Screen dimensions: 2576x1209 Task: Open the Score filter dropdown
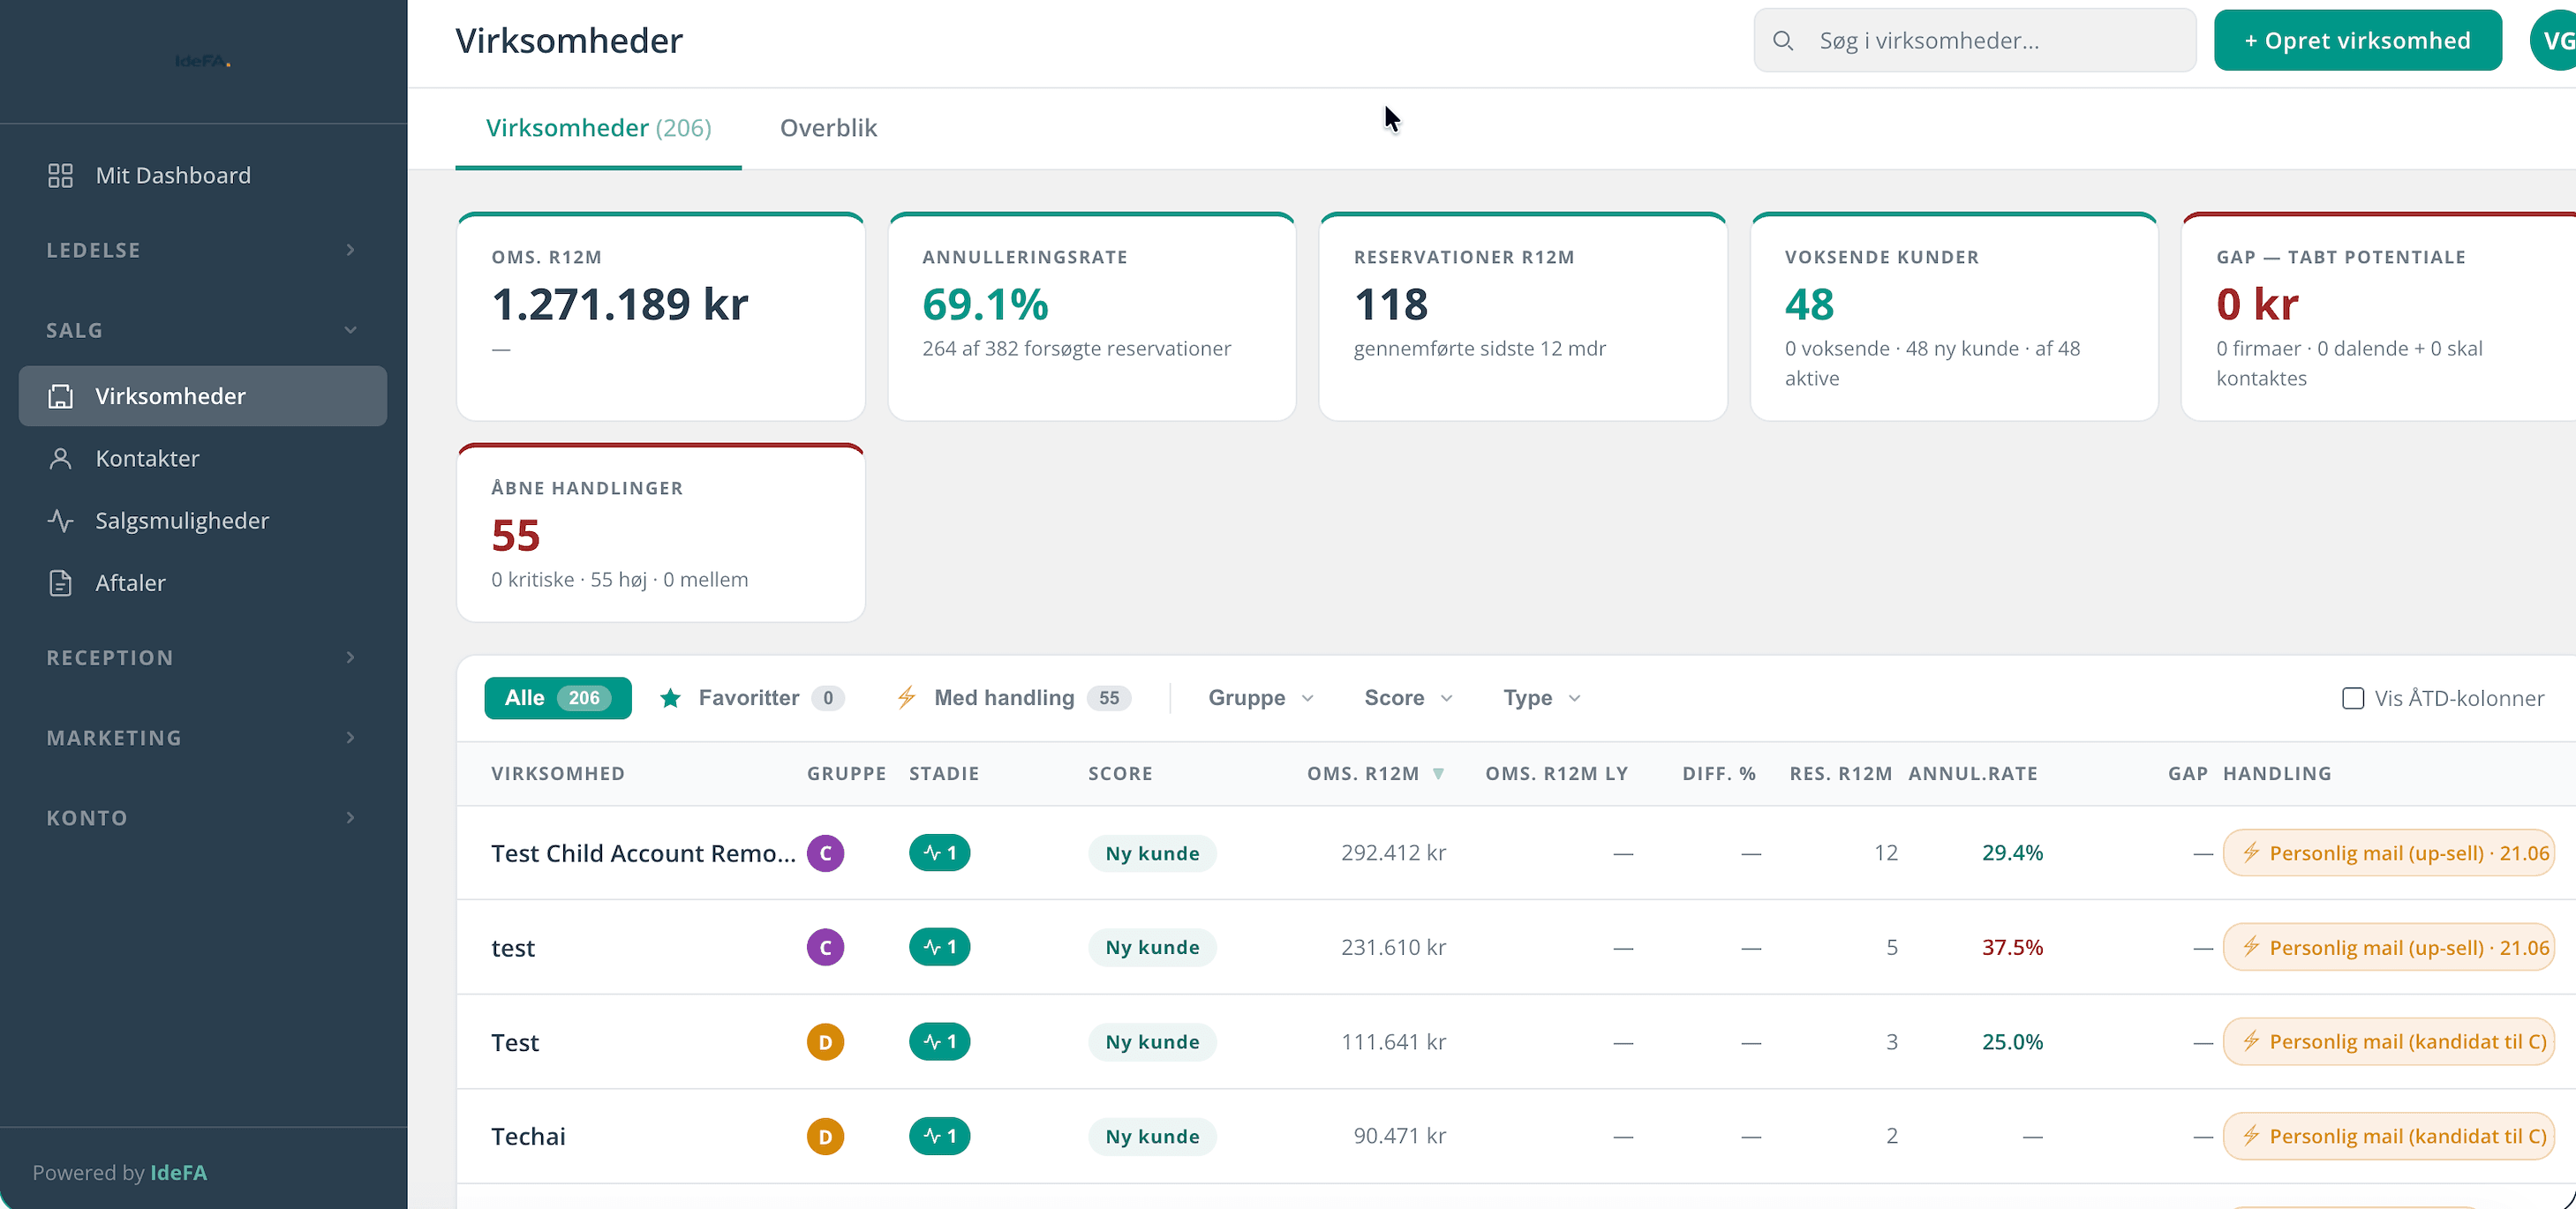coord(1408,698)
